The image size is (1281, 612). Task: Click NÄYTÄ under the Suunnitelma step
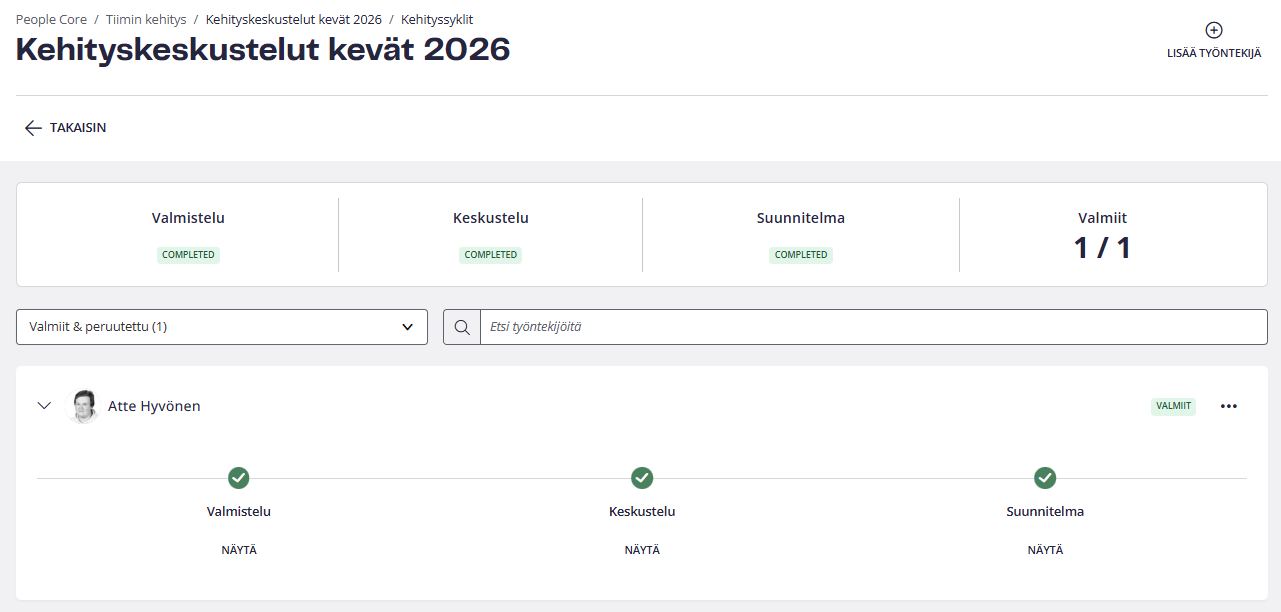point(1045,550)
